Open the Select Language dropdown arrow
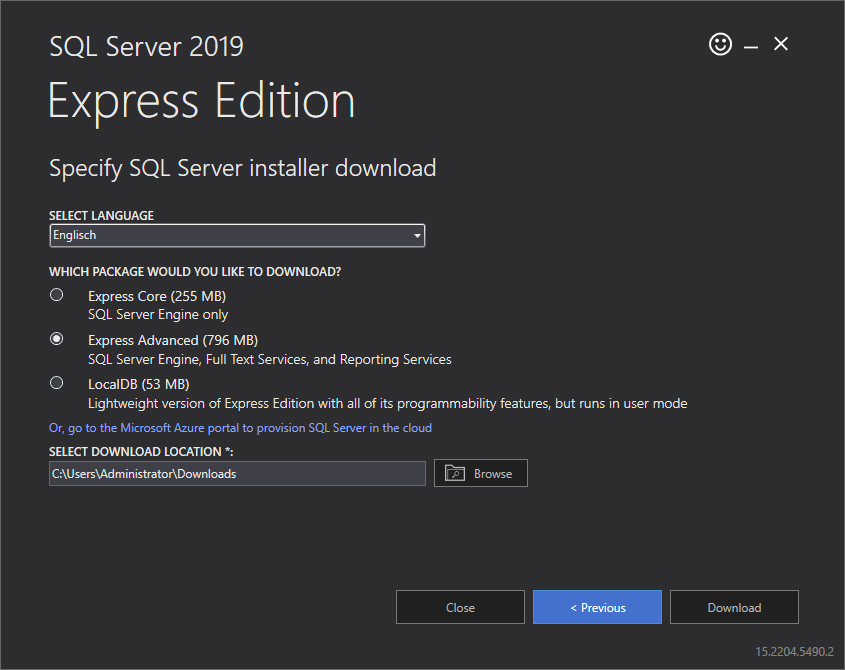 (x=417, y=236)
